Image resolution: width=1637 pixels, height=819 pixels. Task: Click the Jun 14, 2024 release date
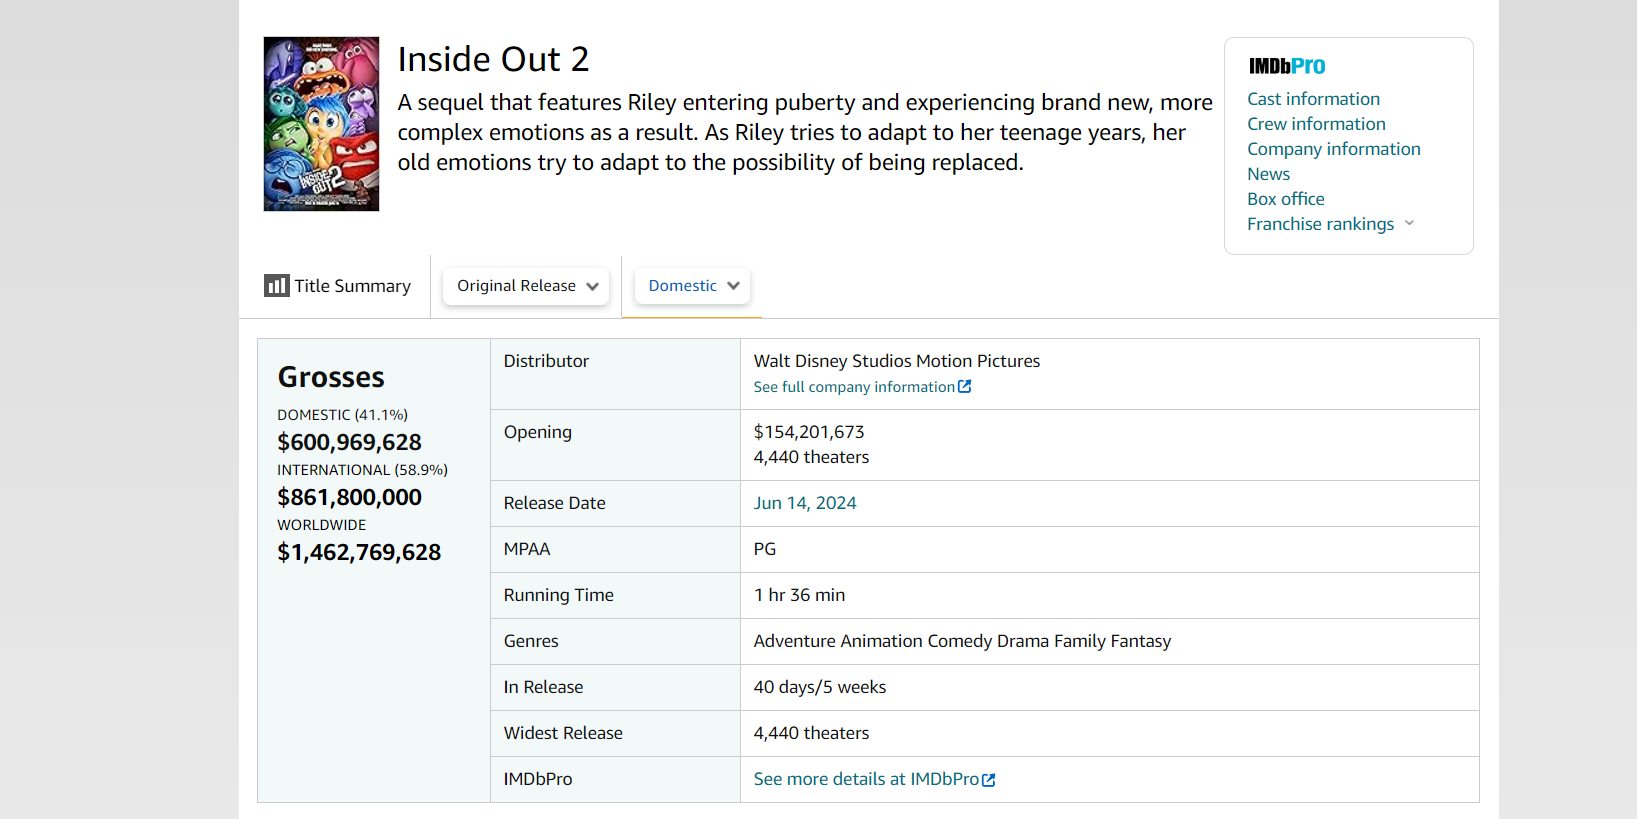[805, 503]
